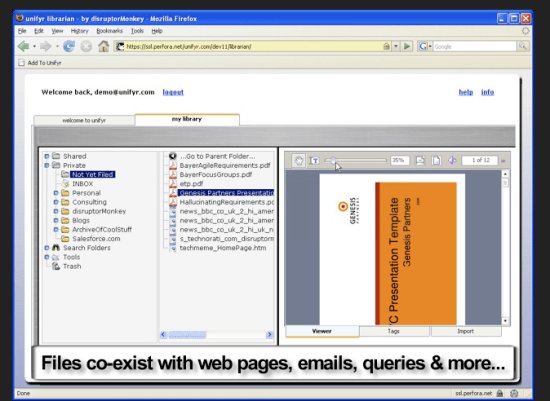Open the address bar history dropdown

coord(396,46)
